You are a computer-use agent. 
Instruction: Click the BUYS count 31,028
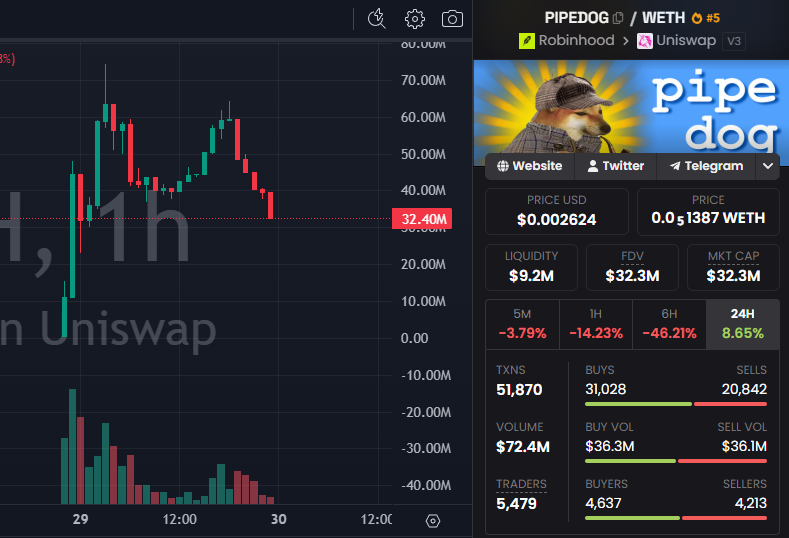pyautogui.click(x=605, y=389)
